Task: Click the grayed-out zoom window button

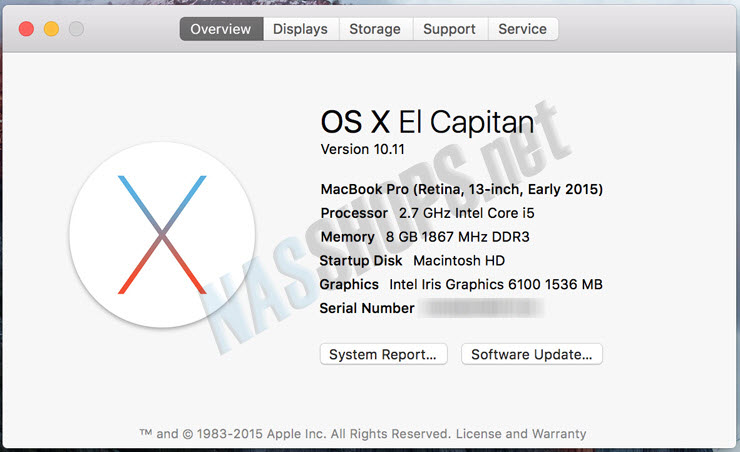Action: [76, 29]
